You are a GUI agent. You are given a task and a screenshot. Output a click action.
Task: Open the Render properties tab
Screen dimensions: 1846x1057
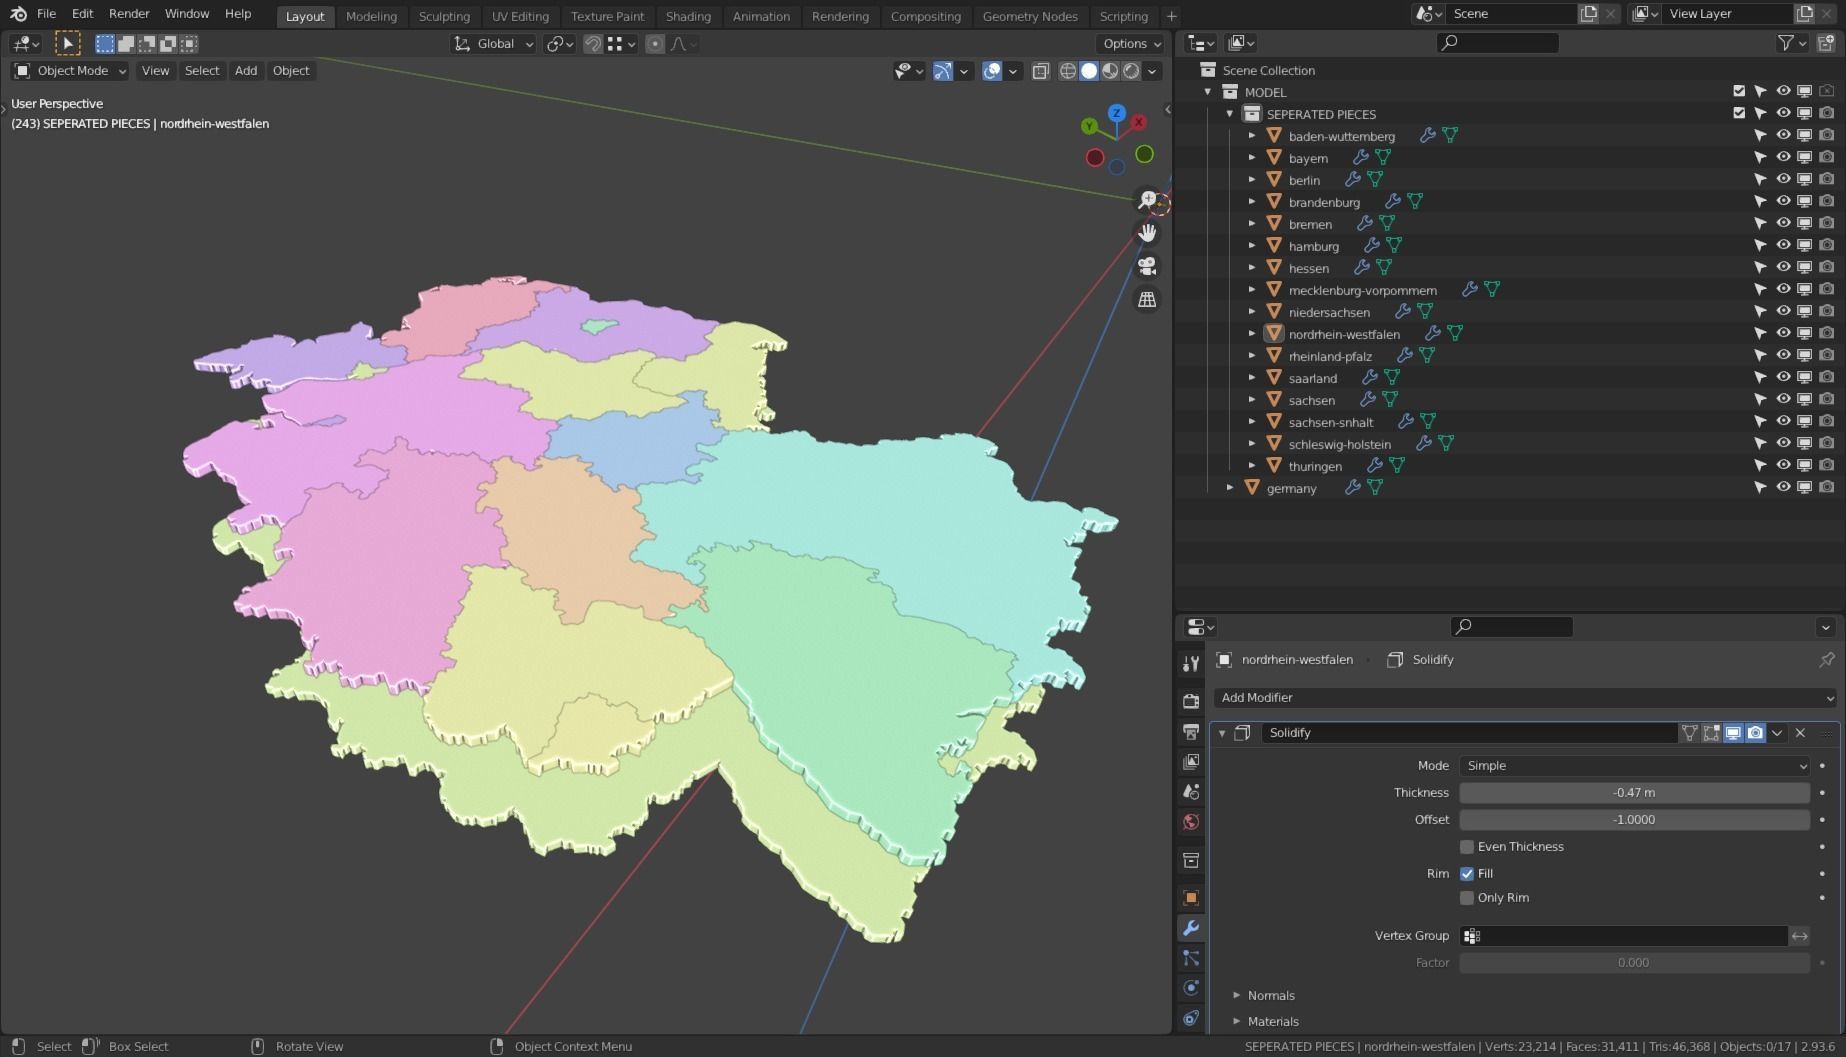(x=1190, y=701)
